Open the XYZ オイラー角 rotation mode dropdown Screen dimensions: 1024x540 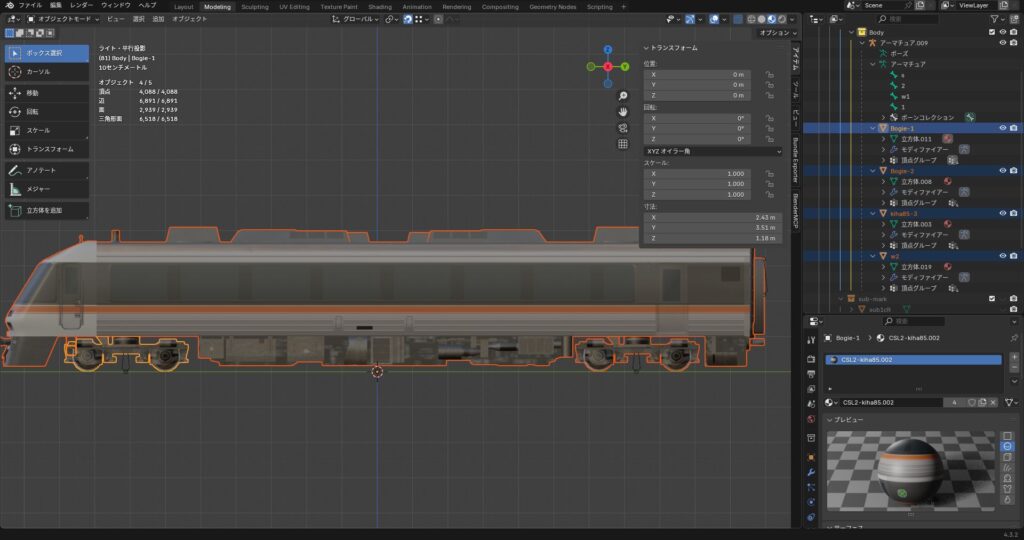[x=713, y=151]
